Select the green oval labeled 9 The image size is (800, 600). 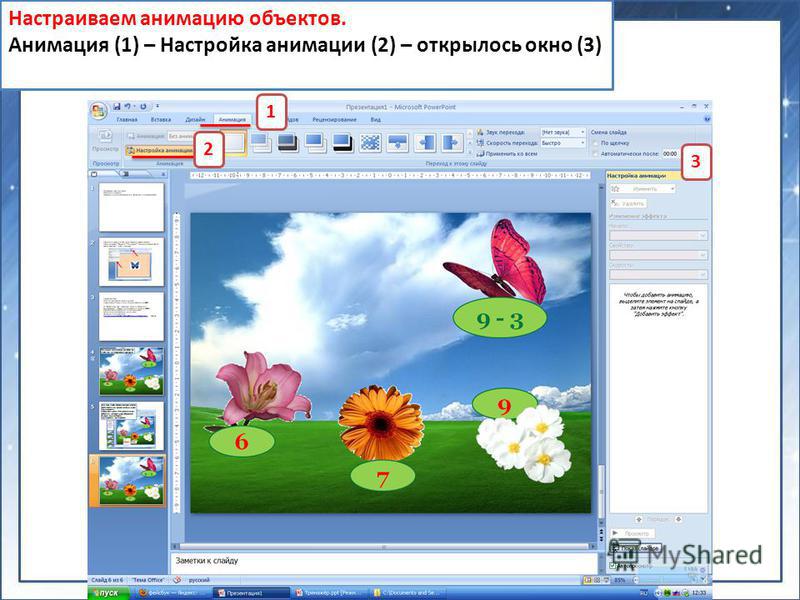pos(504,405)
